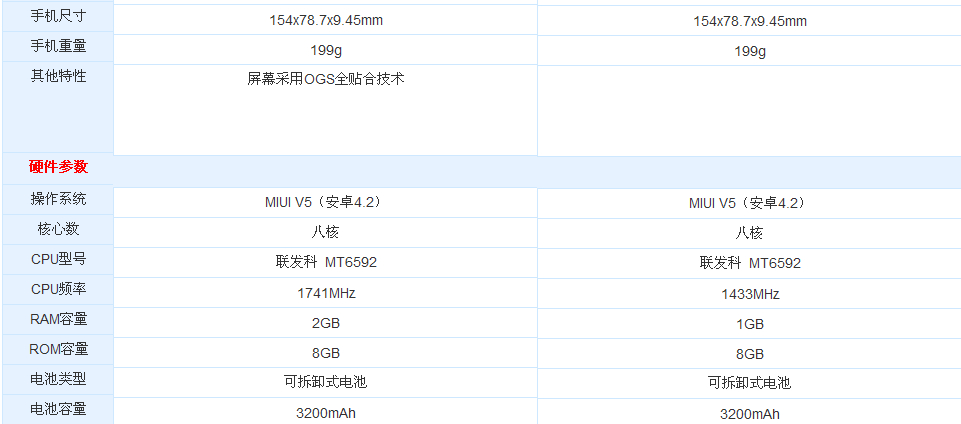Viewport: 961px width, 424px height.
Task: Select the 手机重量 row label
Action: (58, 46)
